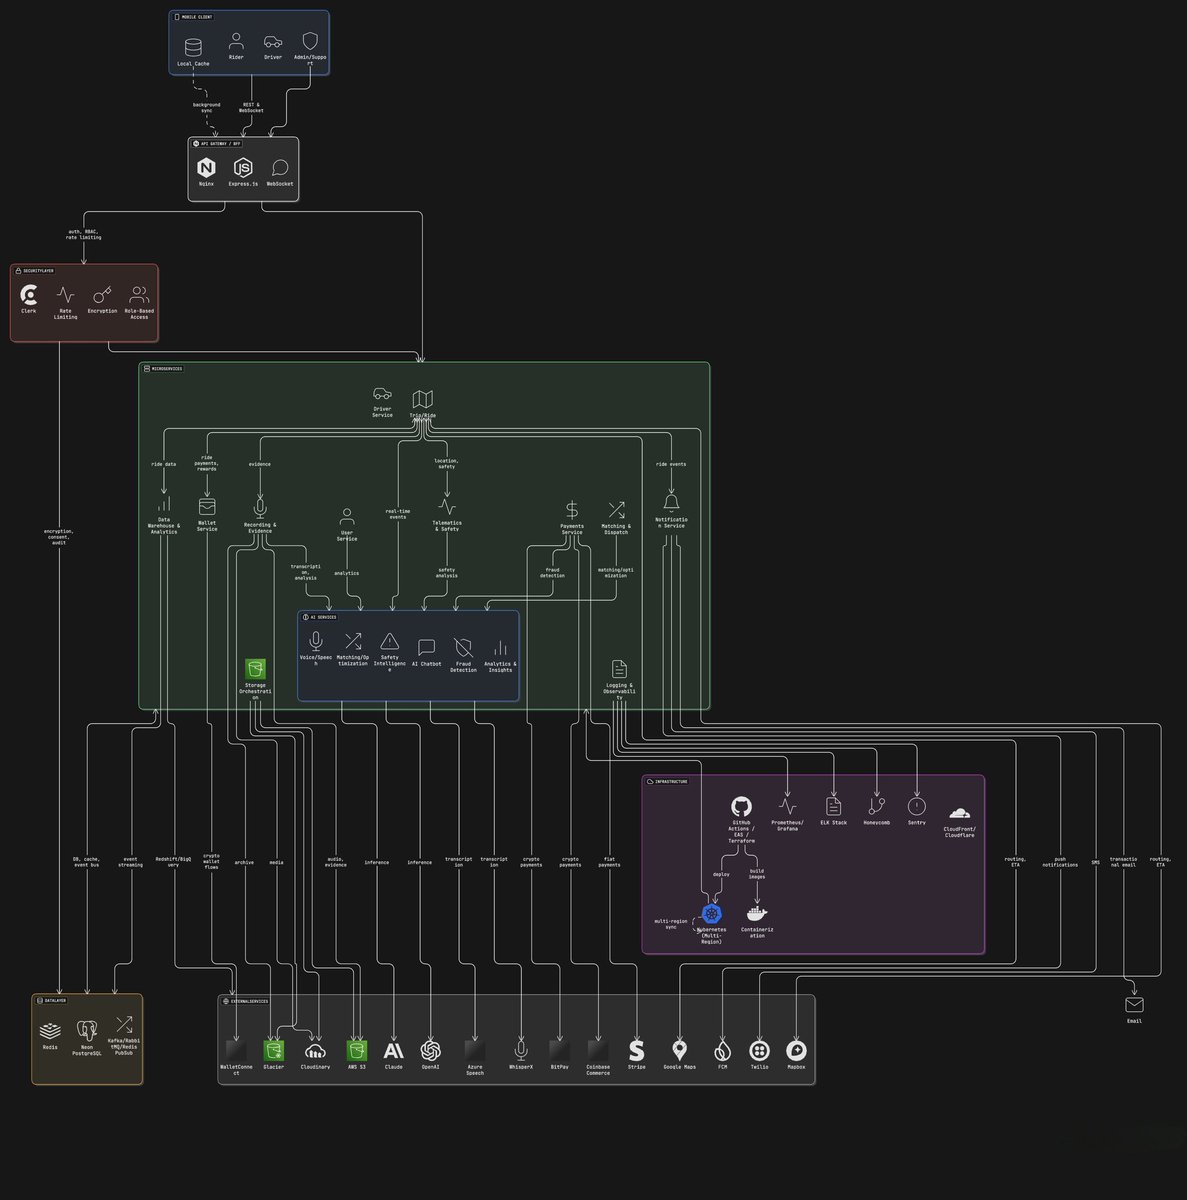Click the Wallet Service icon

click(x=207, y=507)
